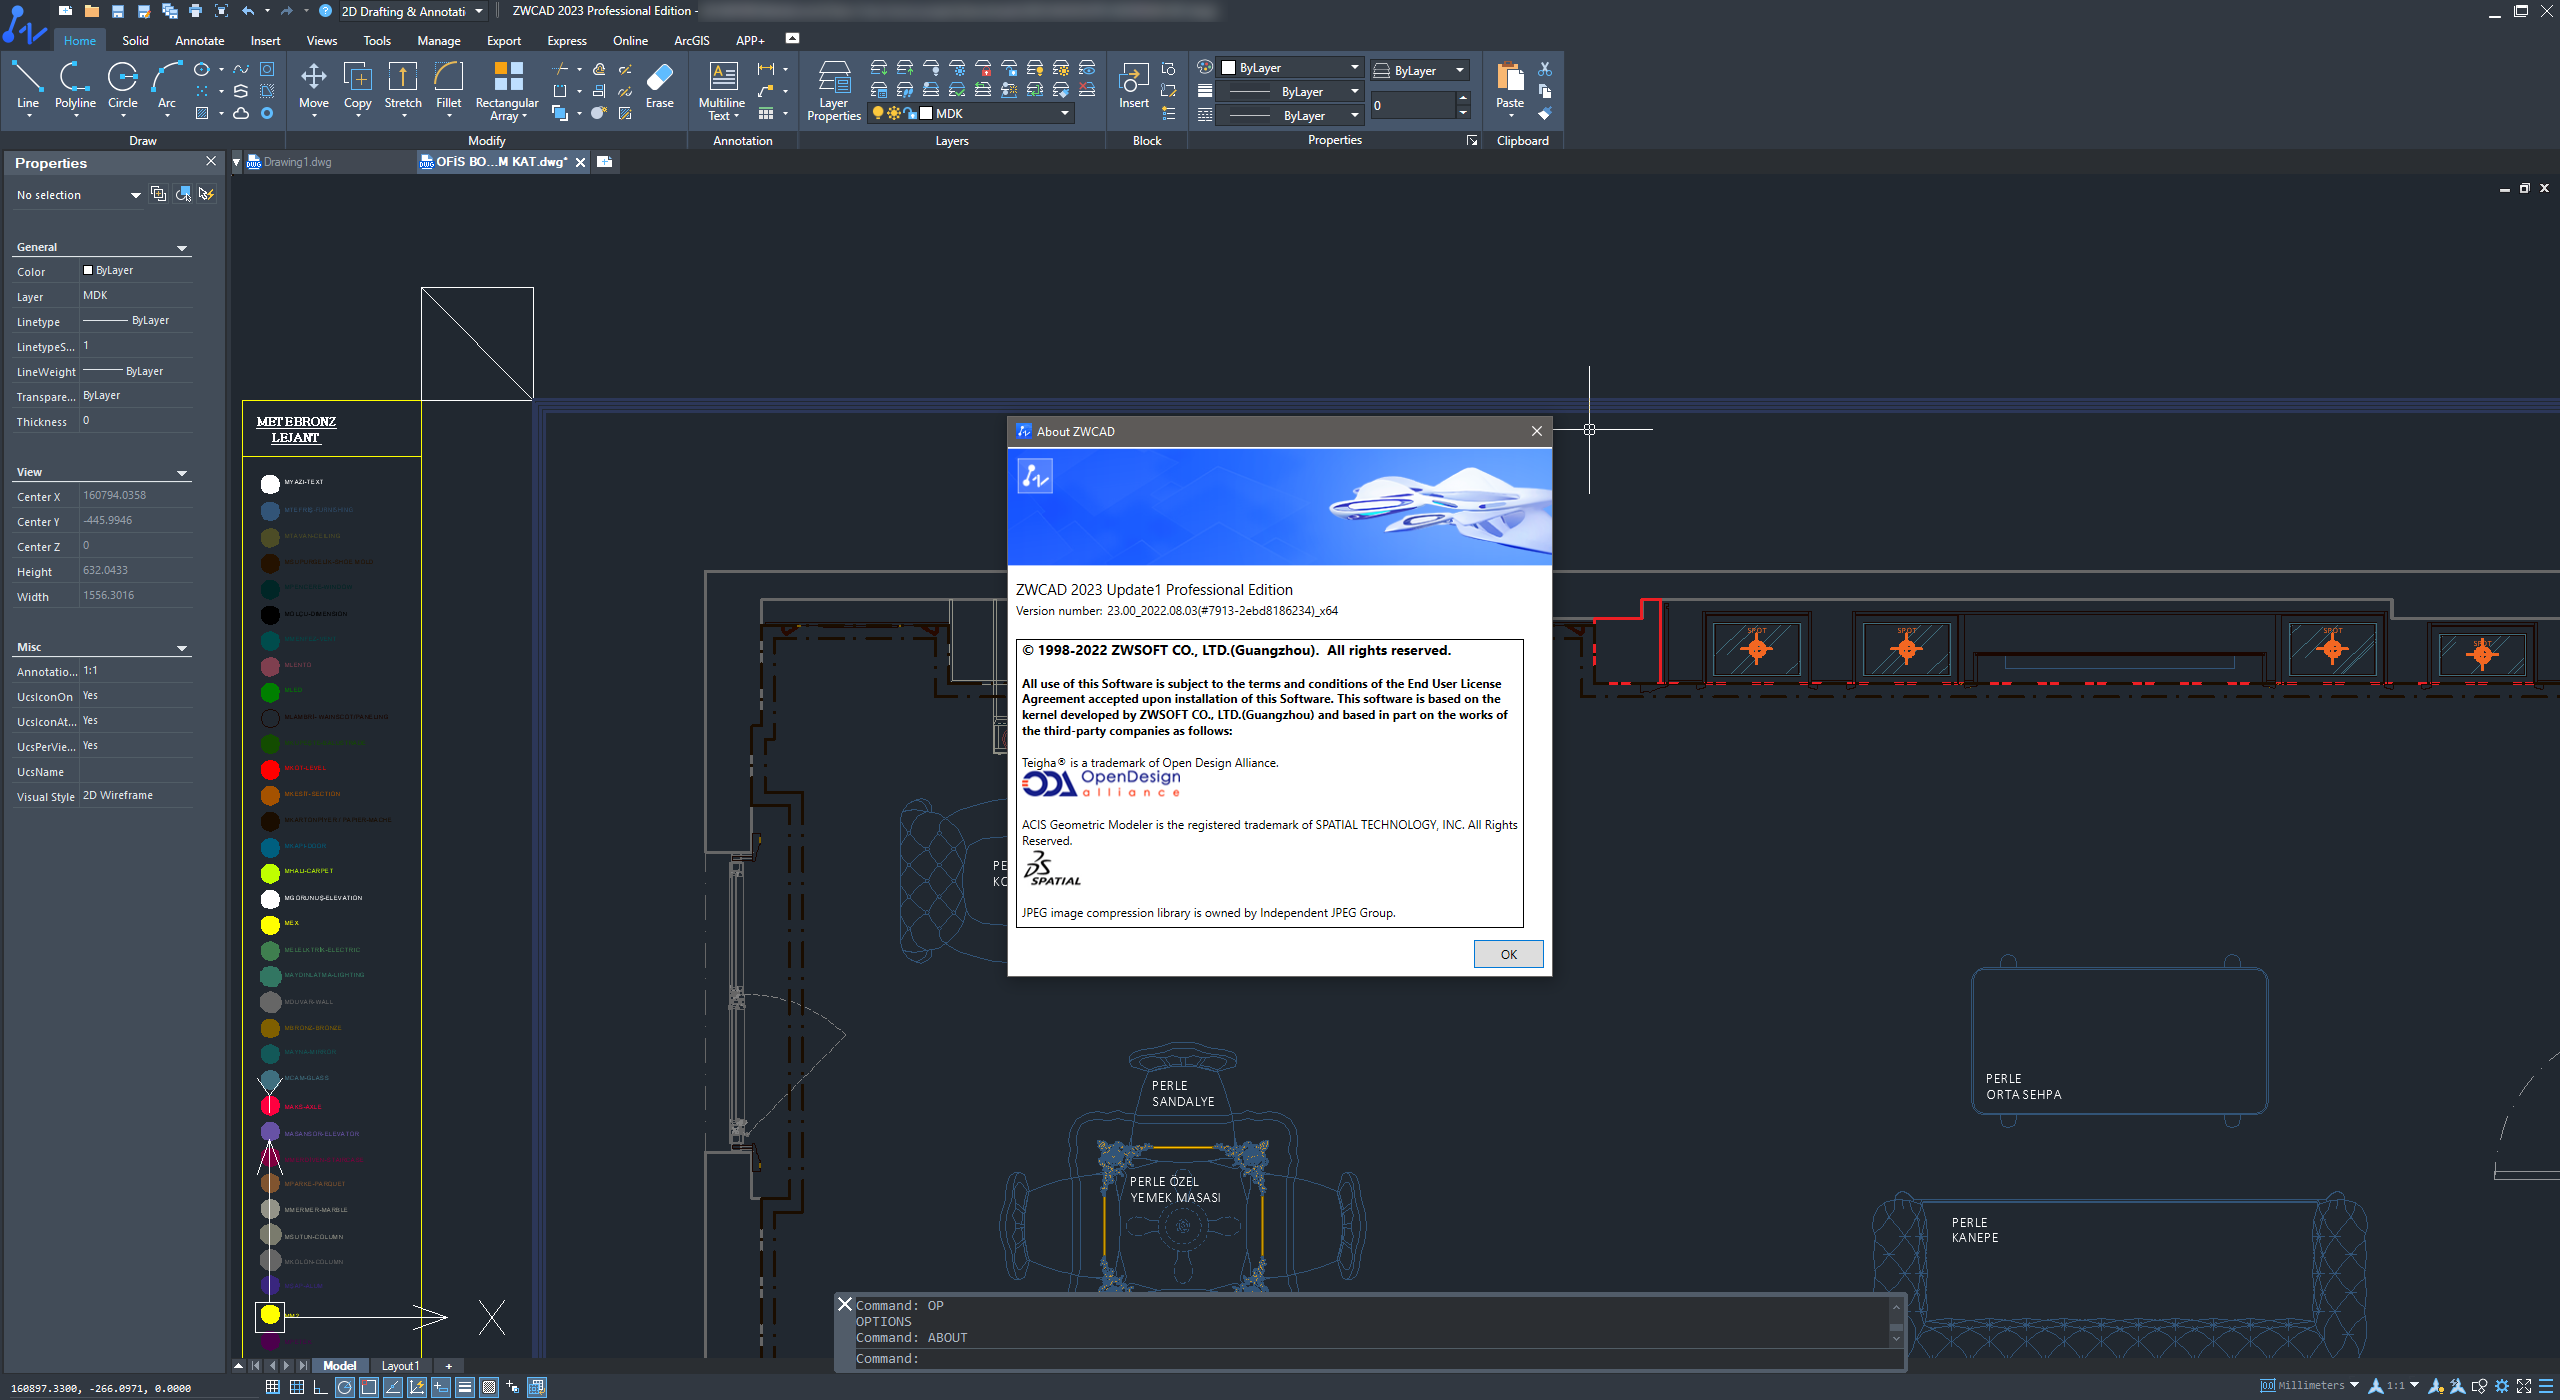The width and height of the screenshot is (2560, 1400).
Task: Open the workspace dropdown '2D Drafting & Annotati'
Action: click(x=412, y=11)
